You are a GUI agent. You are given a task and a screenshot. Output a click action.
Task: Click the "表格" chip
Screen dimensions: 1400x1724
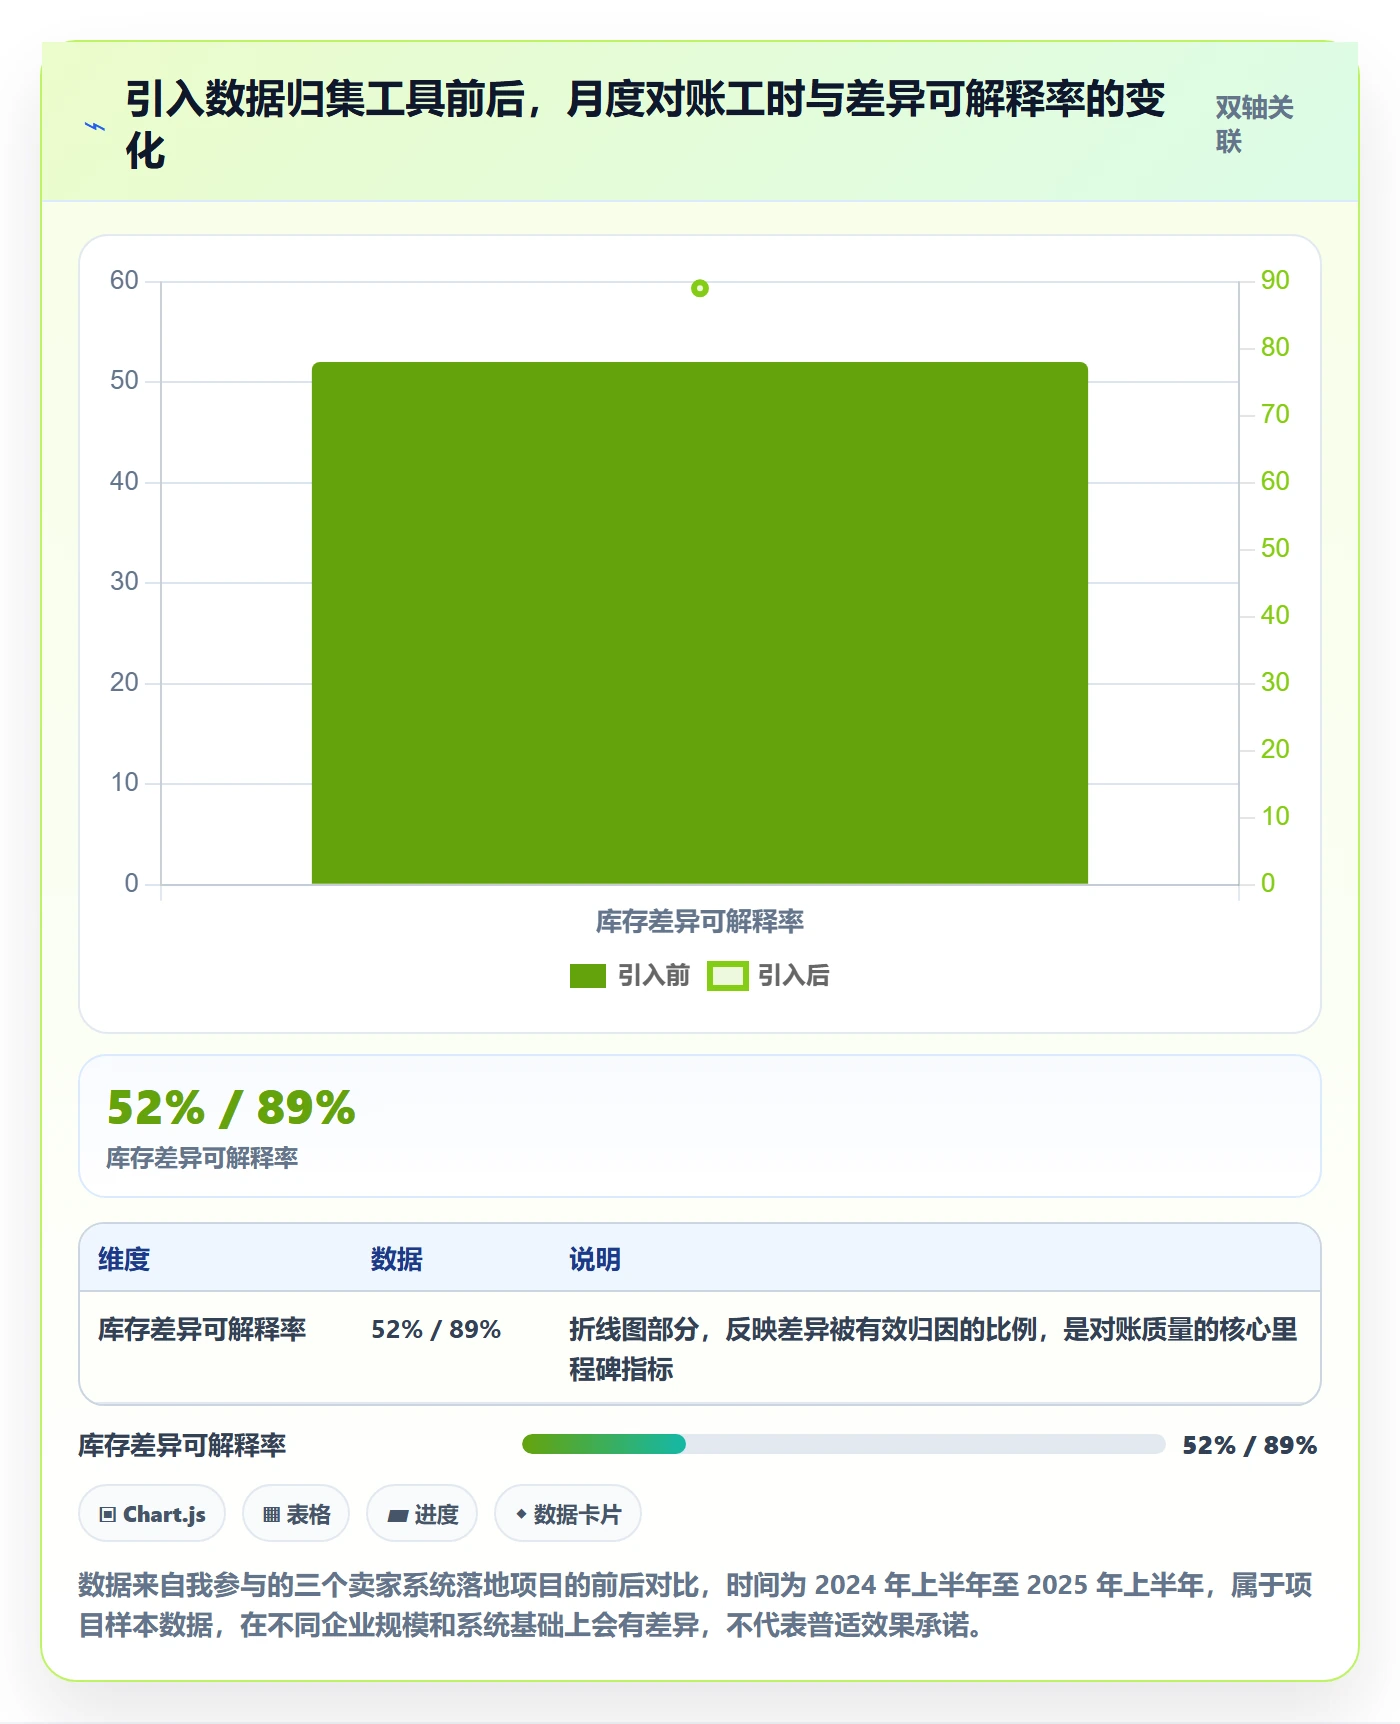tap(296, 1514)
